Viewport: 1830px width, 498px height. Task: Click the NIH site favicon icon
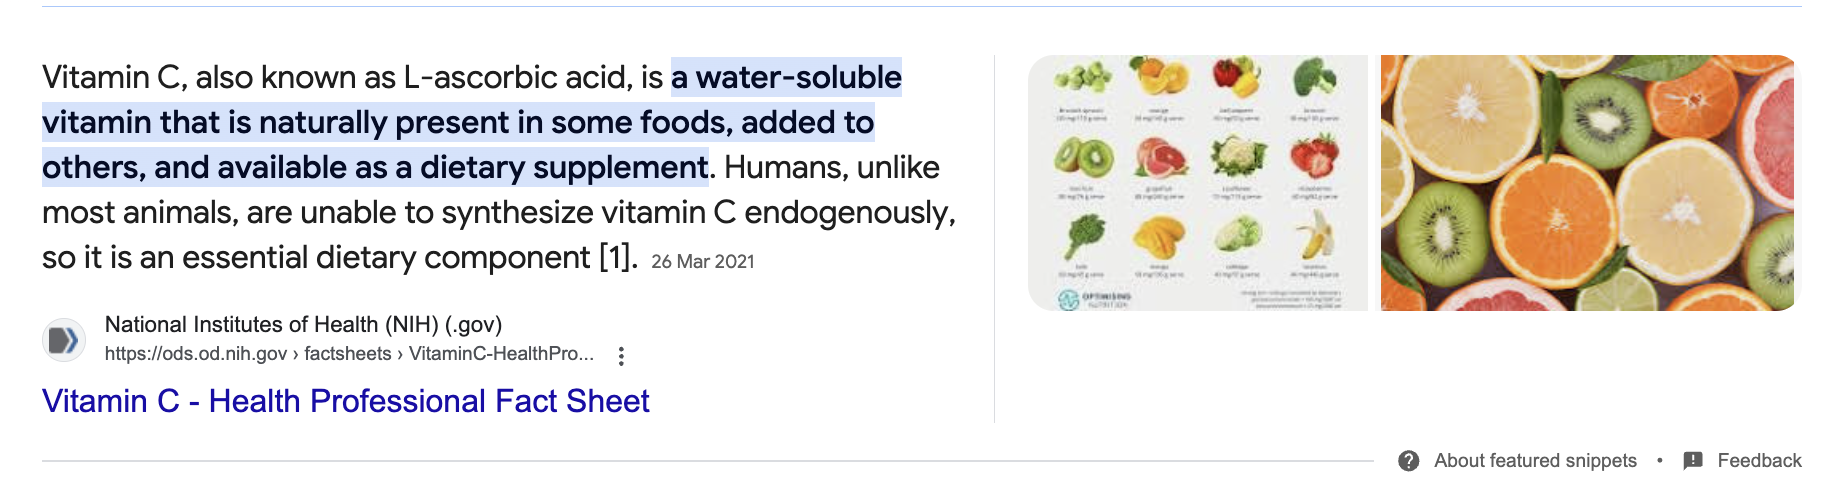tap(64, 340)
